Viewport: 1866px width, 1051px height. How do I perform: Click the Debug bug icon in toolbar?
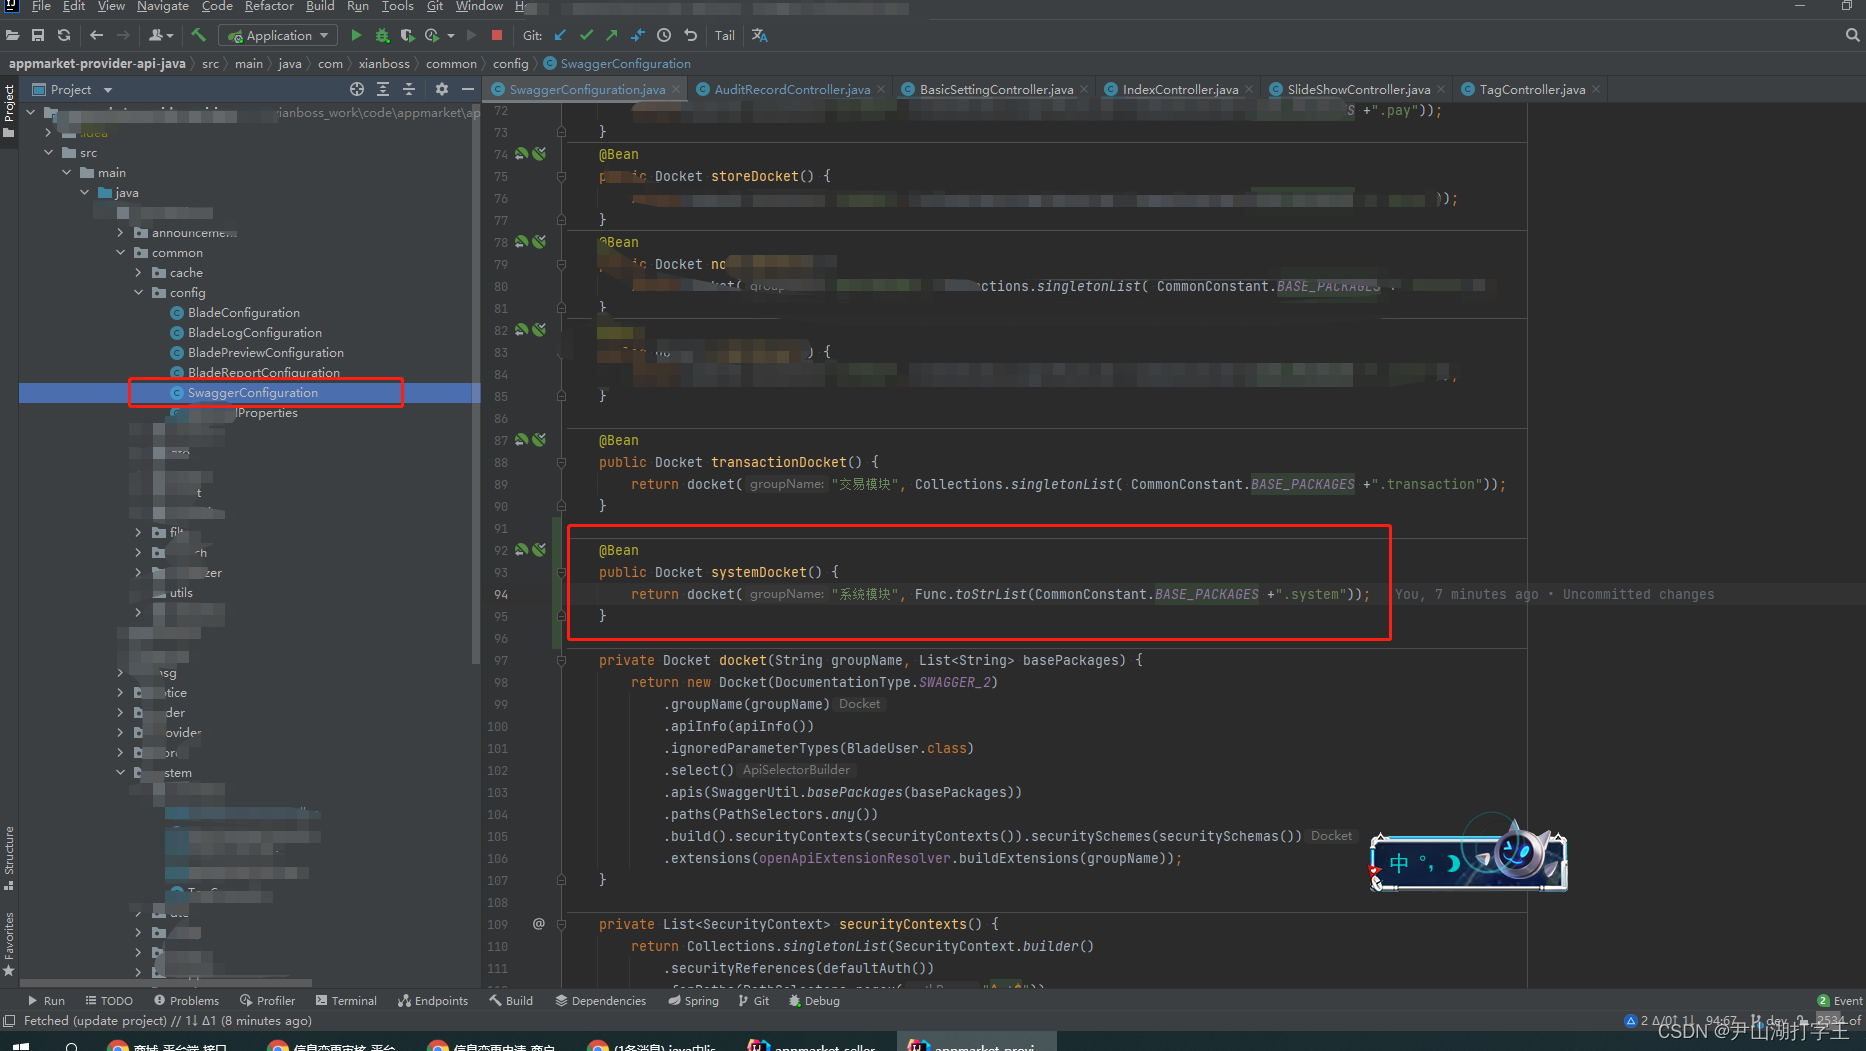(x=382, y=35)
